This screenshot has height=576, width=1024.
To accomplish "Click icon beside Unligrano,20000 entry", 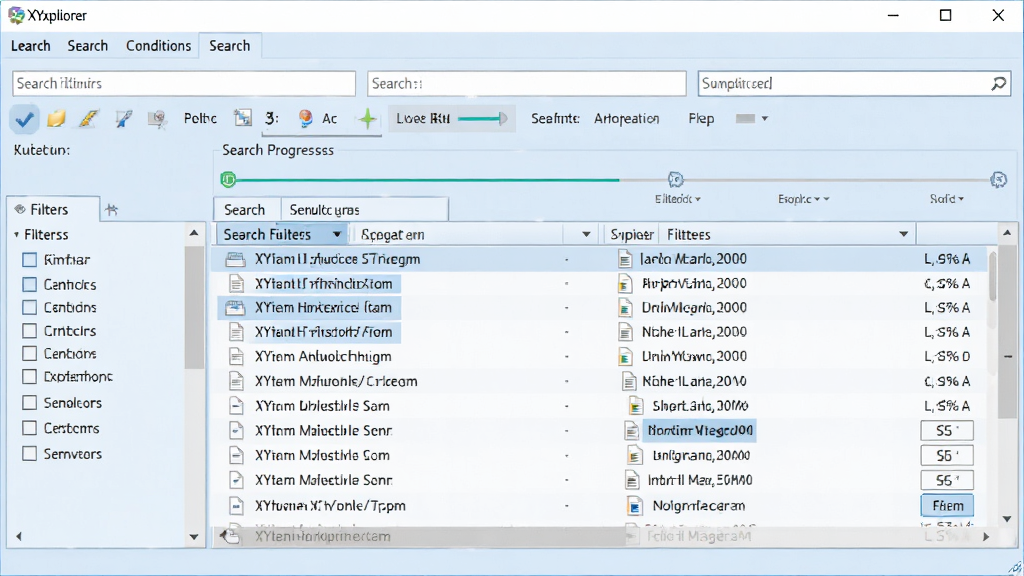I will [633, 456].
